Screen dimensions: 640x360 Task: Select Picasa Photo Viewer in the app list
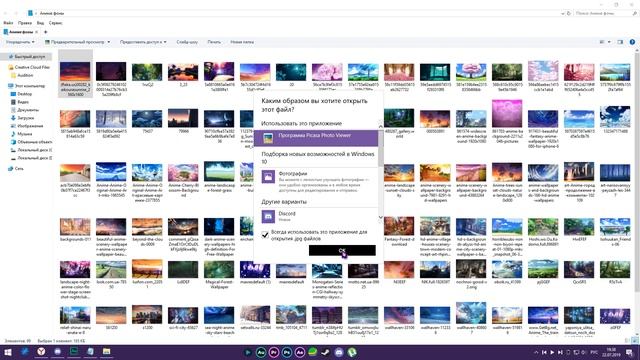pos(316,138)
